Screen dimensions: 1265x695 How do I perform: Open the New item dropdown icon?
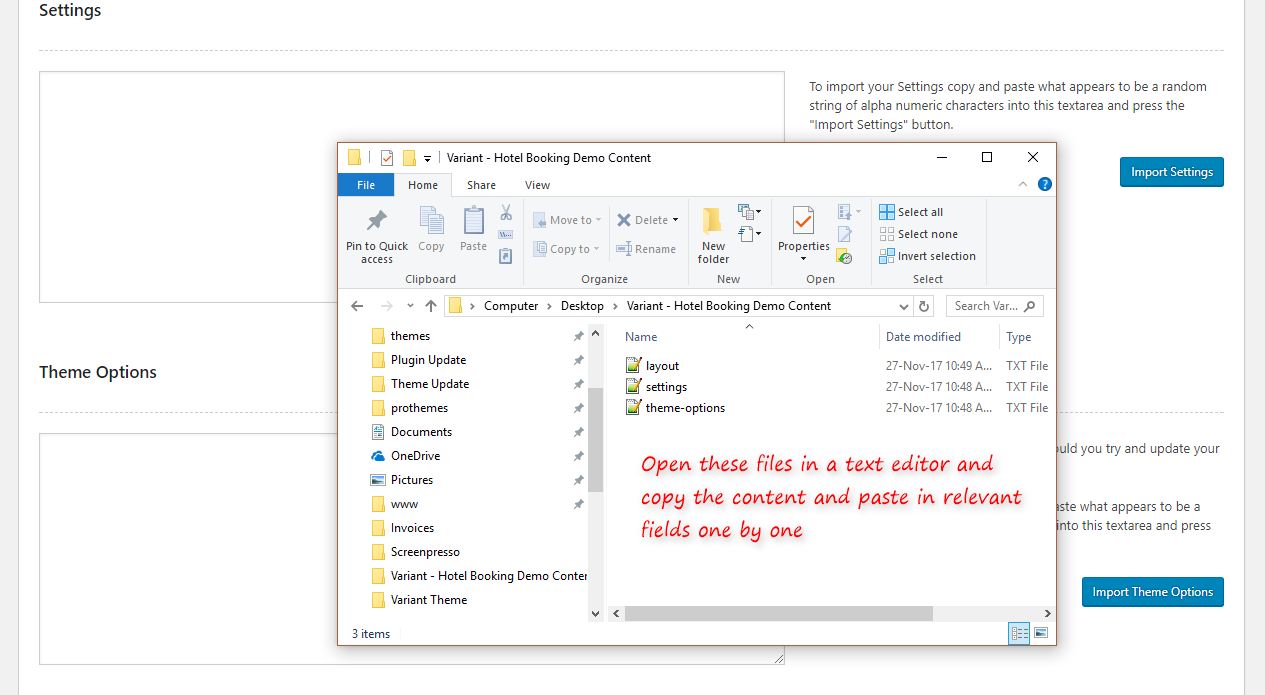tap(749, 211)
